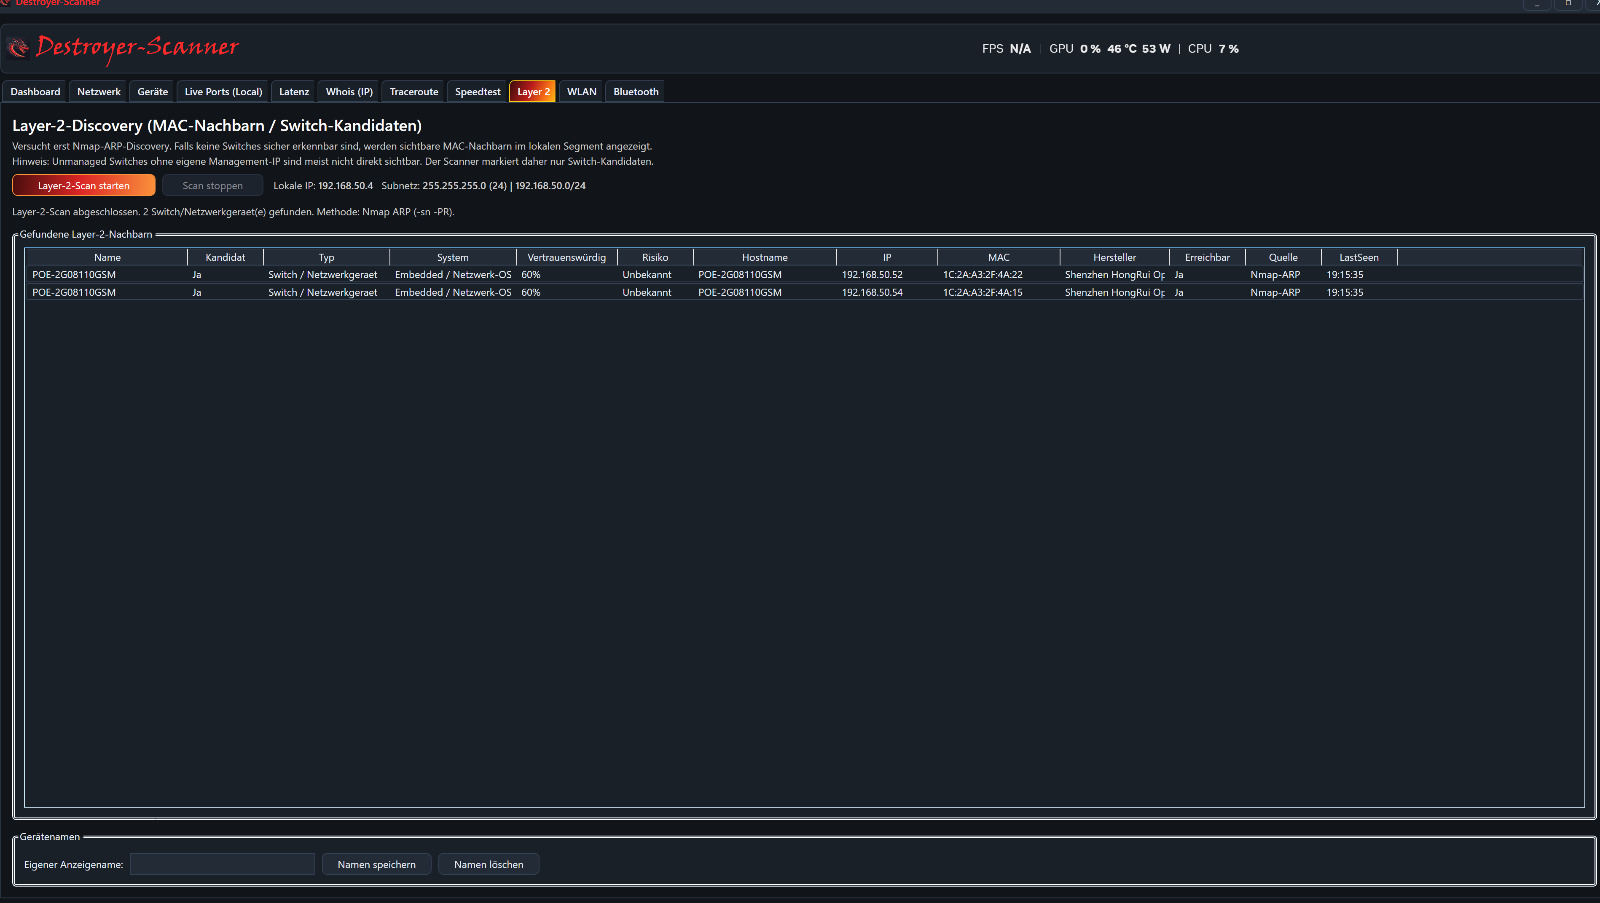Switch to the Netzwerk tab
The height and width of the screenshot is (903, 1600).
tap(99, 91)
